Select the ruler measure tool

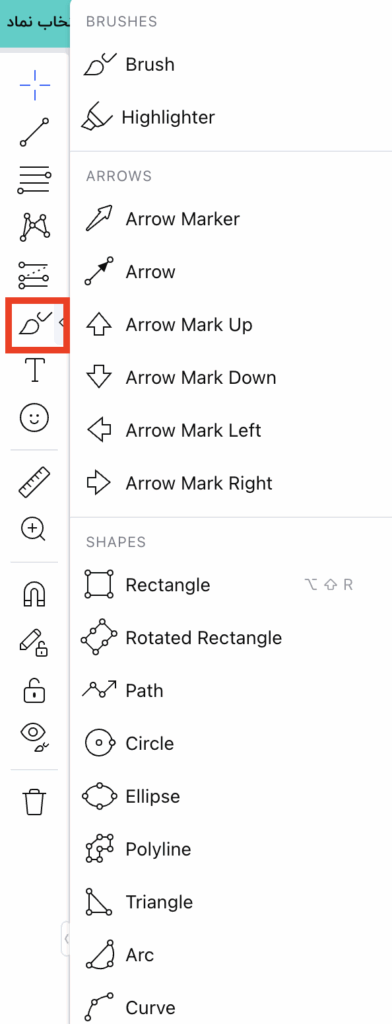pos(34,483)
